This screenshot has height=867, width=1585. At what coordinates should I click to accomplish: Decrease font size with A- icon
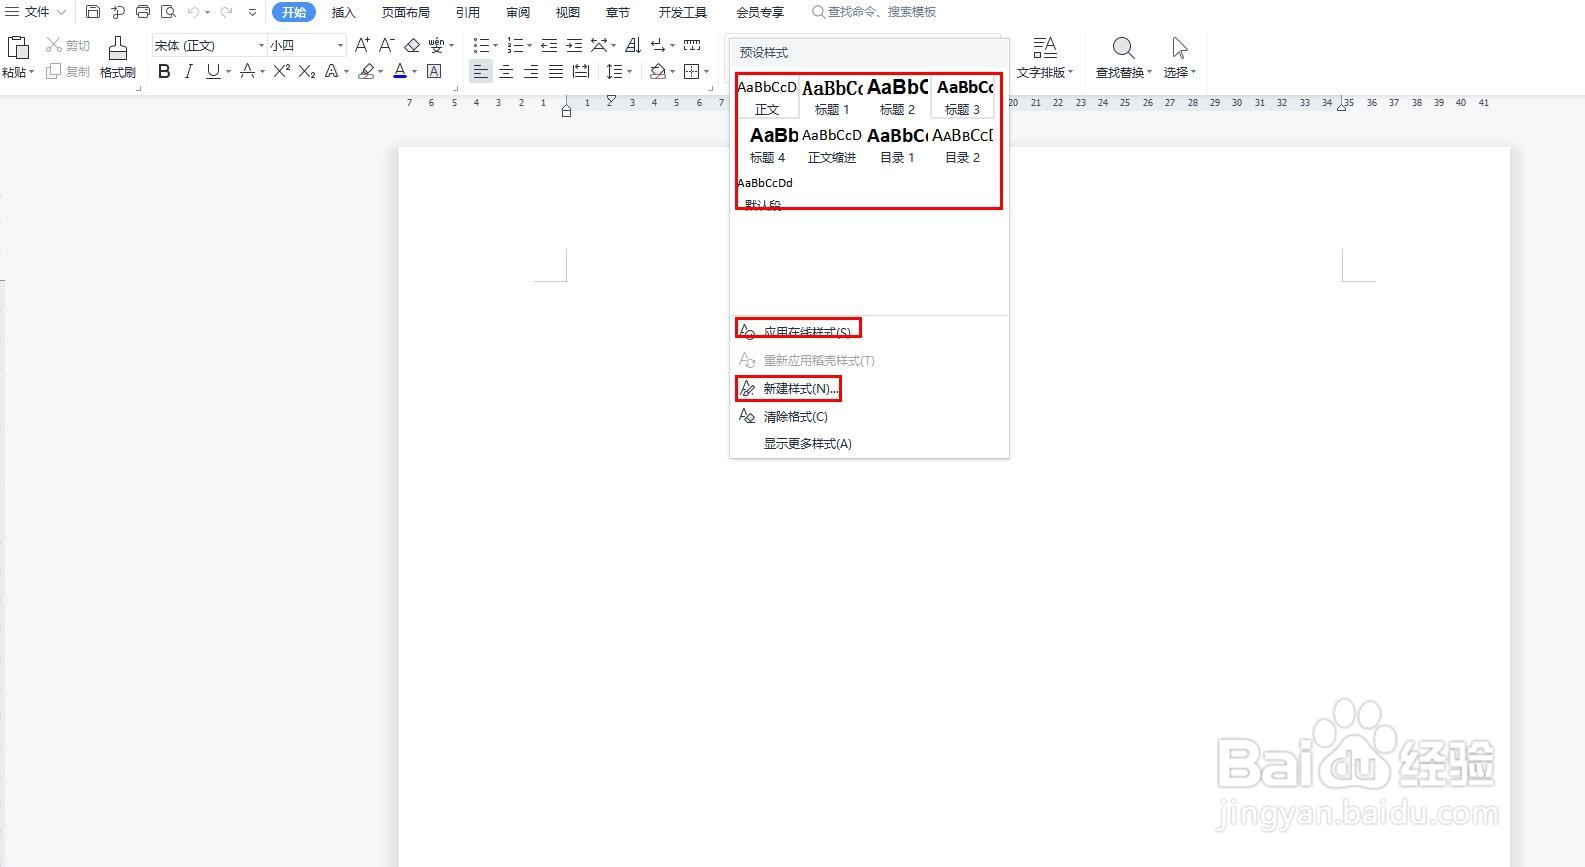(387, 45)
